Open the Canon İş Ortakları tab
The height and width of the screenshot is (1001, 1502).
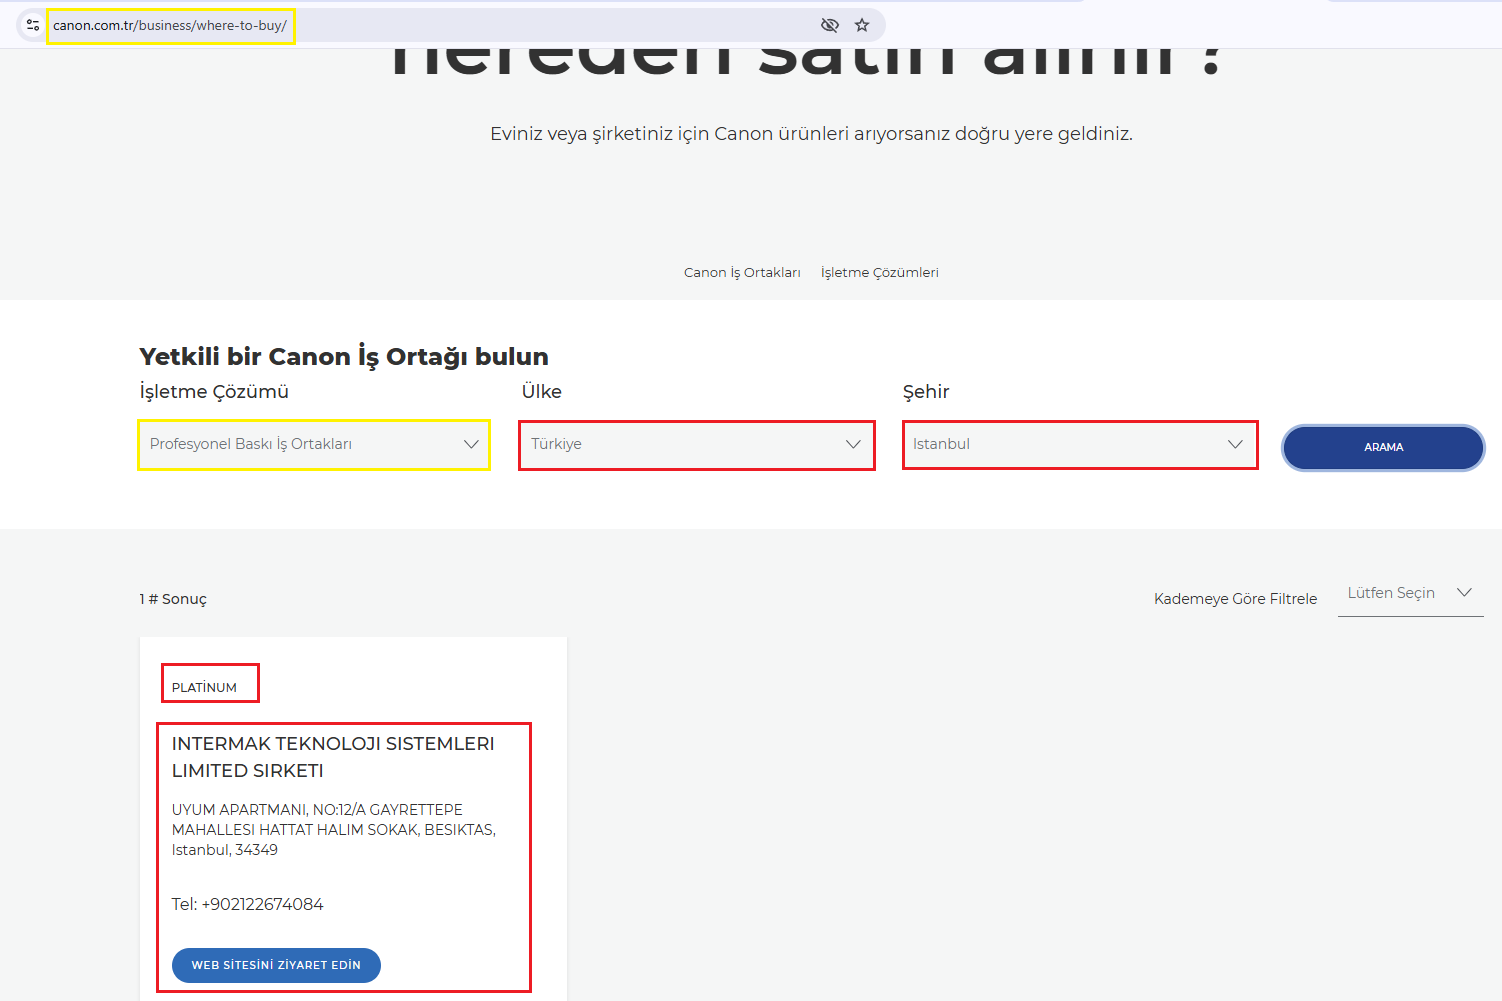point(742,272)
